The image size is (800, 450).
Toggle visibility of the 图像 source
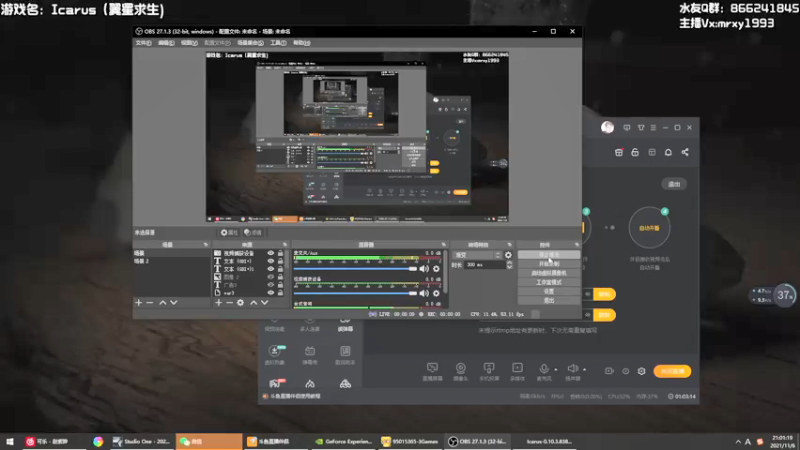click(x=270, y=277)
